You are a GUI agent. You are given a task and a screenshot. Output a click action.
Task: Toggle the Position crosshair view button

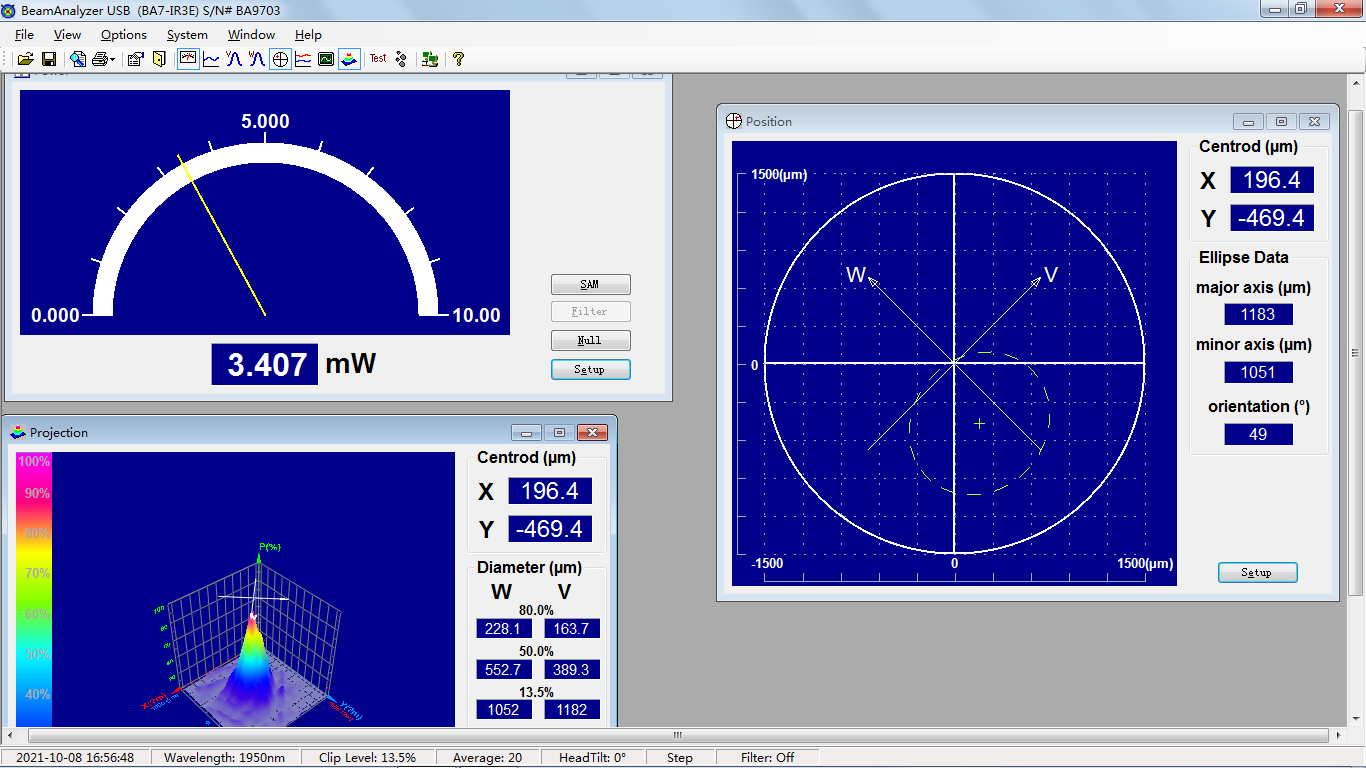281,60
